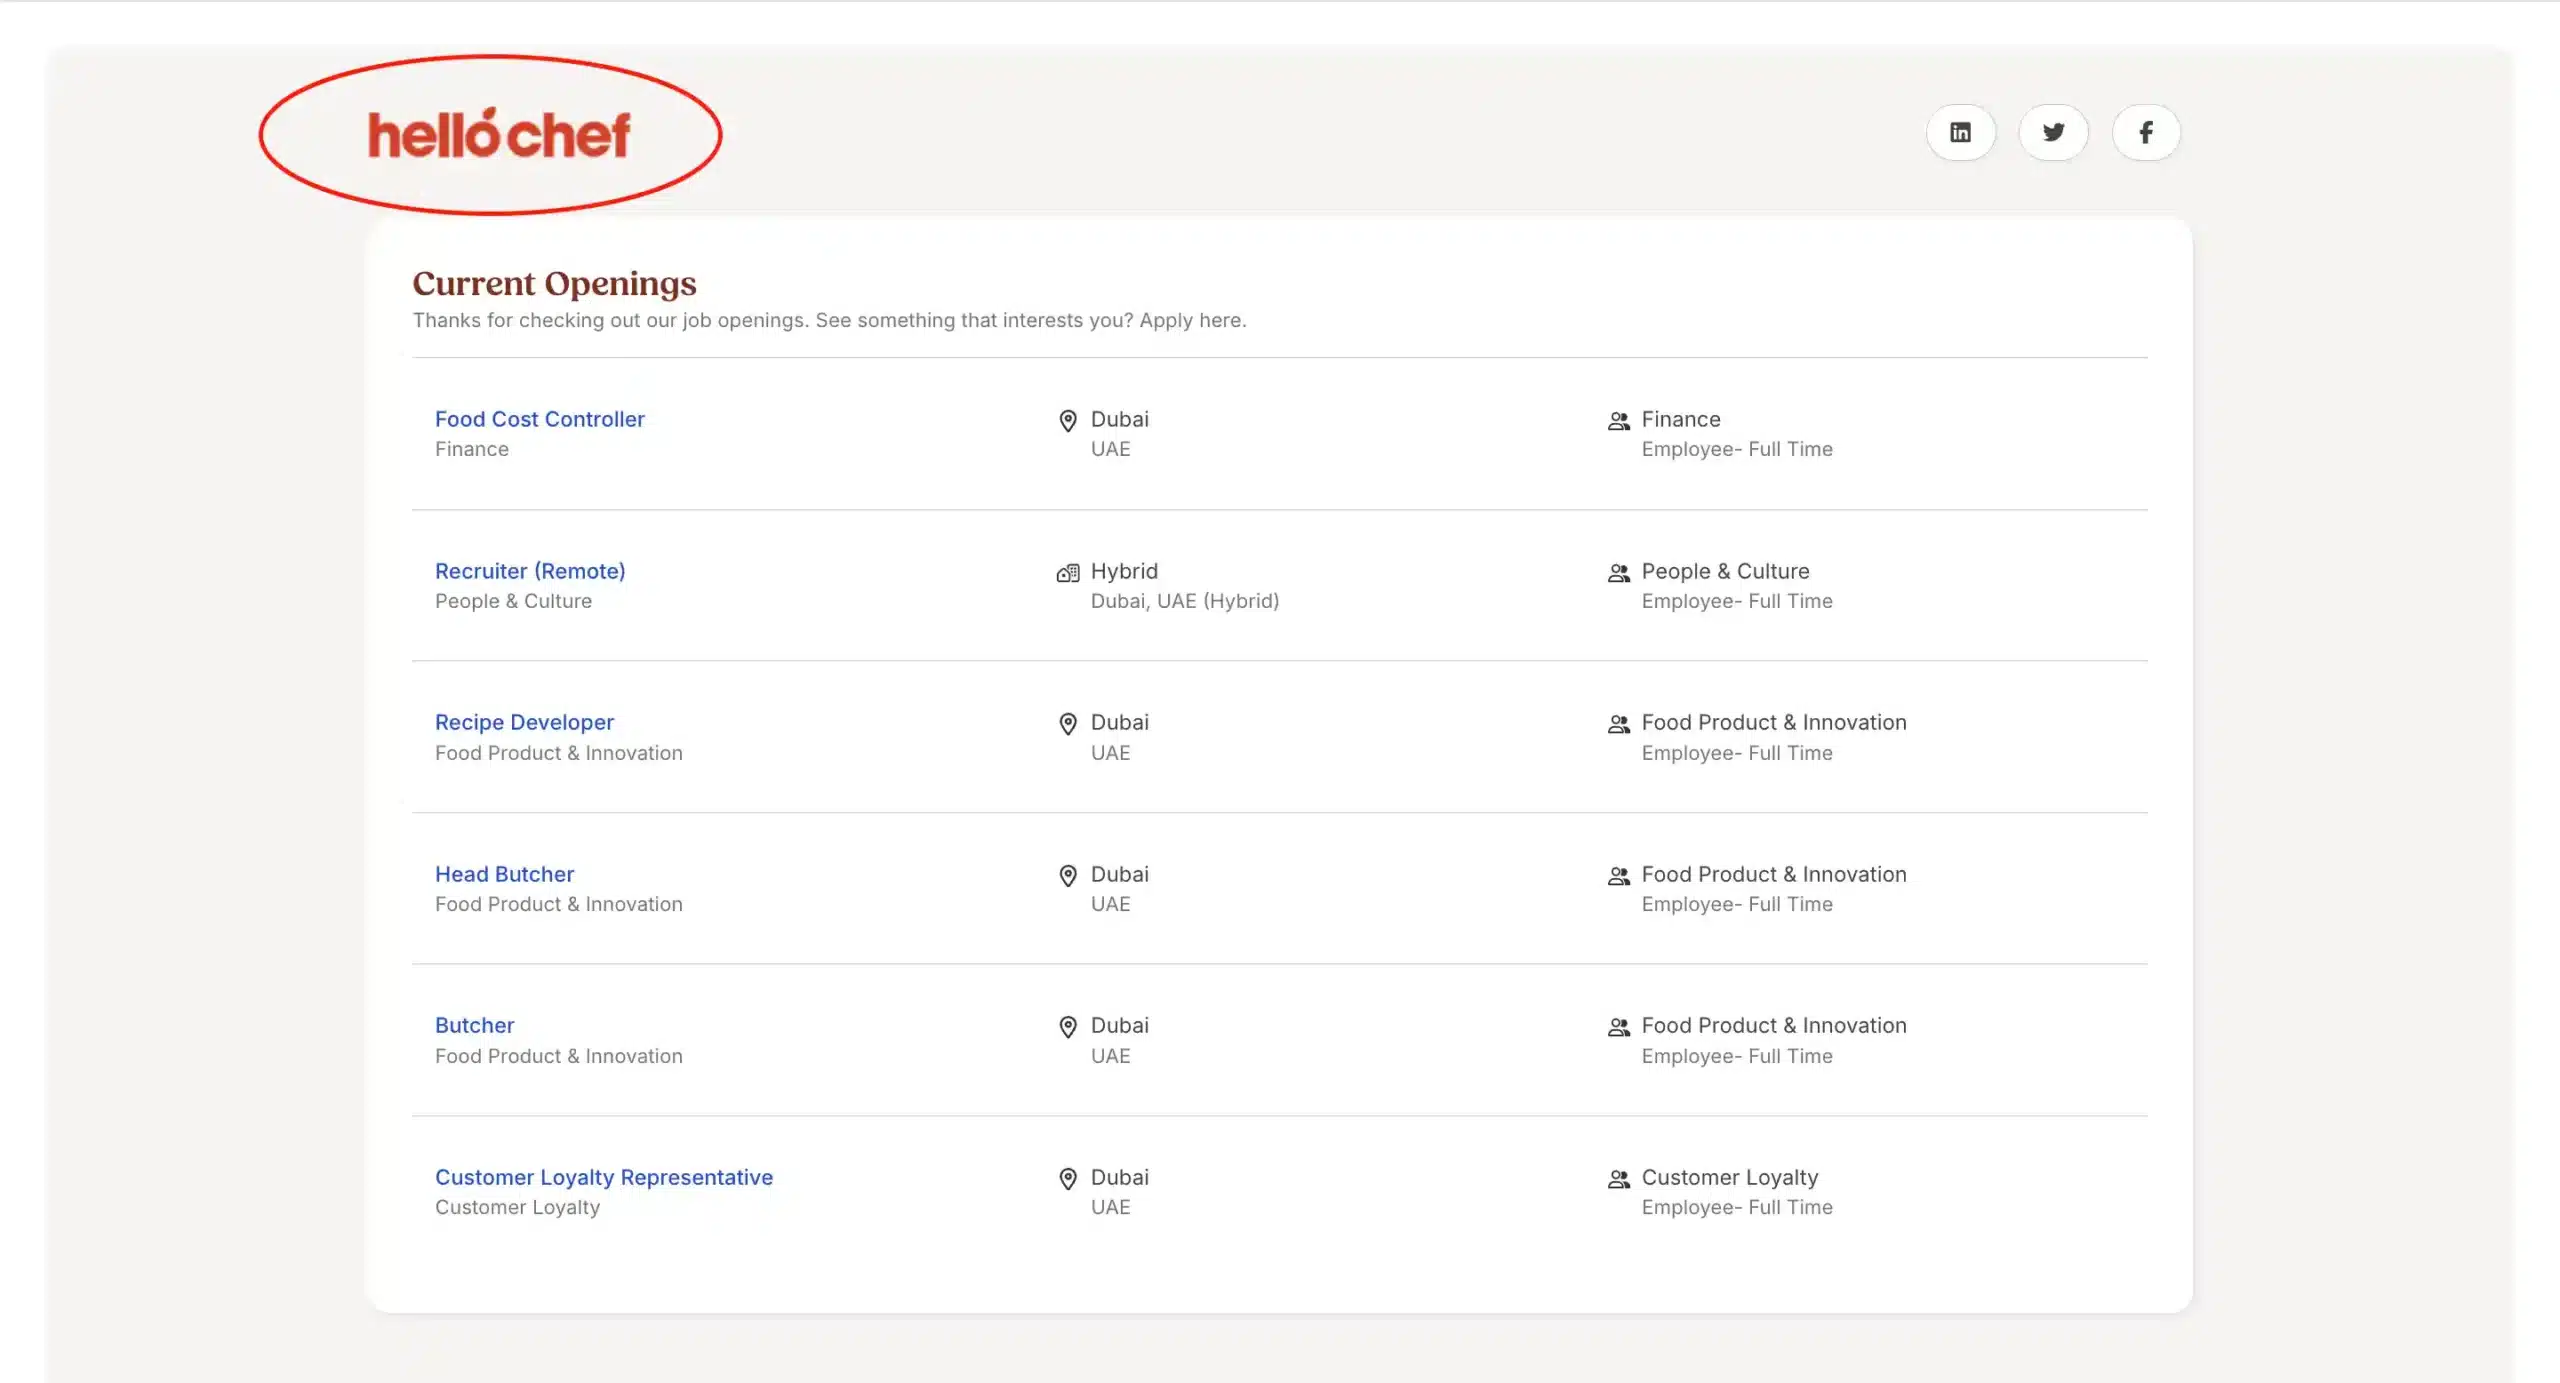Click the department people icon beside Finance
Viewport: 2560px width, 1383px height.
coord(1618,421)
